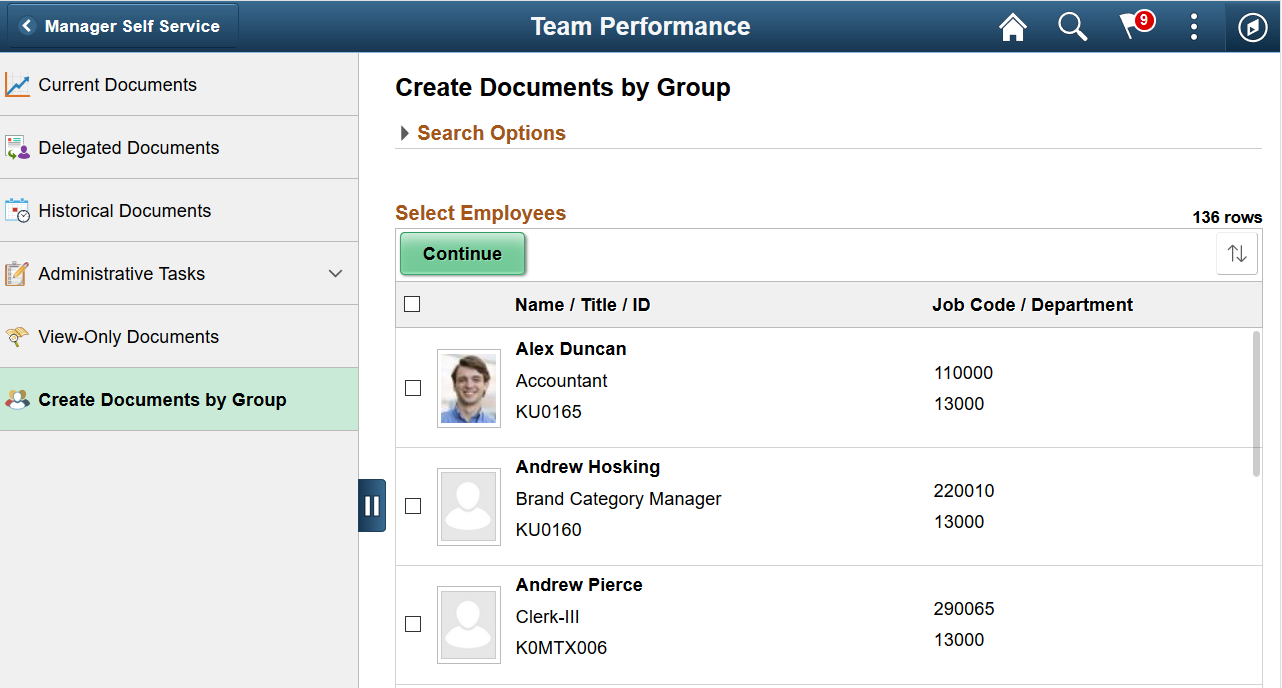Click the Delegated Documents icon
This screenshot has height=688, width=1282.
[x=17, y=148]
